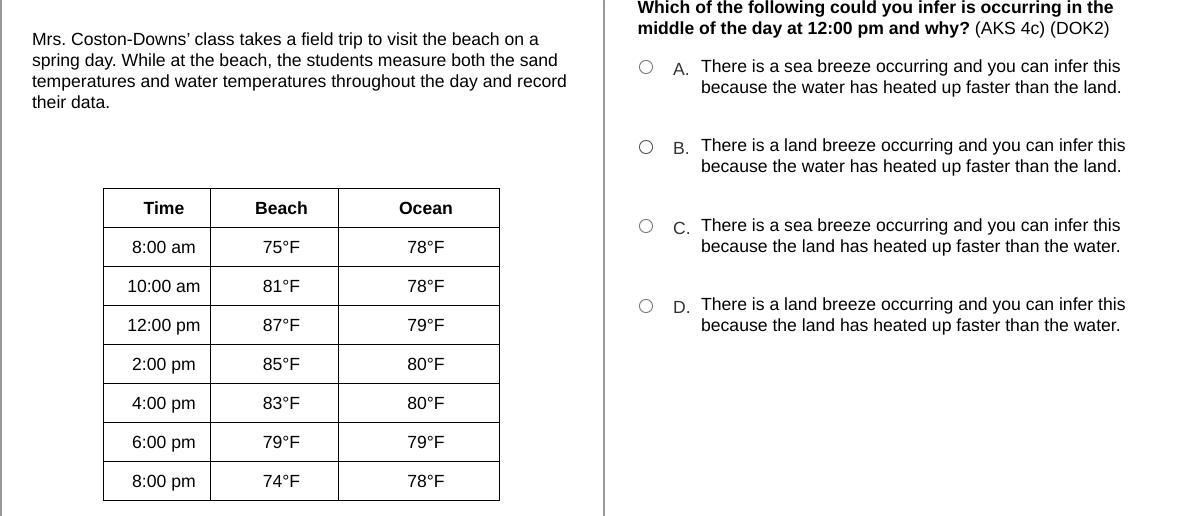The image size is (1192, 516).
Task: Click the field trip passage paragraph
Action: 299,71
